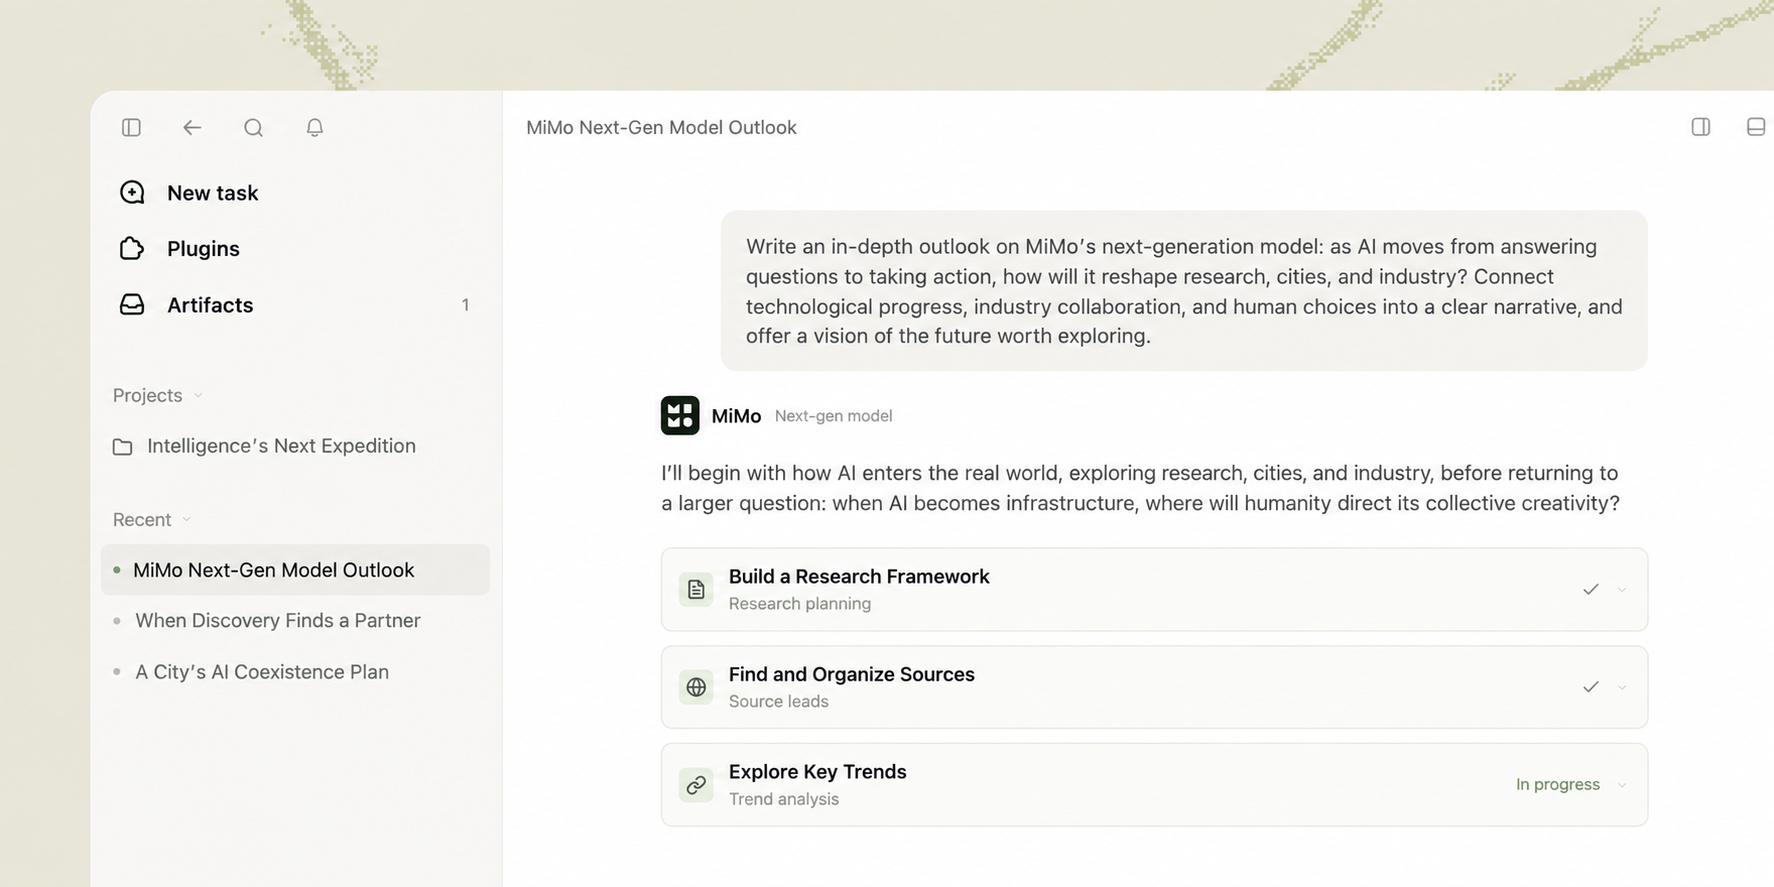The width and height of the screenshot is (1774, 887).
Task: Select MiMo Next-Gen Model Outlook in Recent
Action: click(296, 570)
